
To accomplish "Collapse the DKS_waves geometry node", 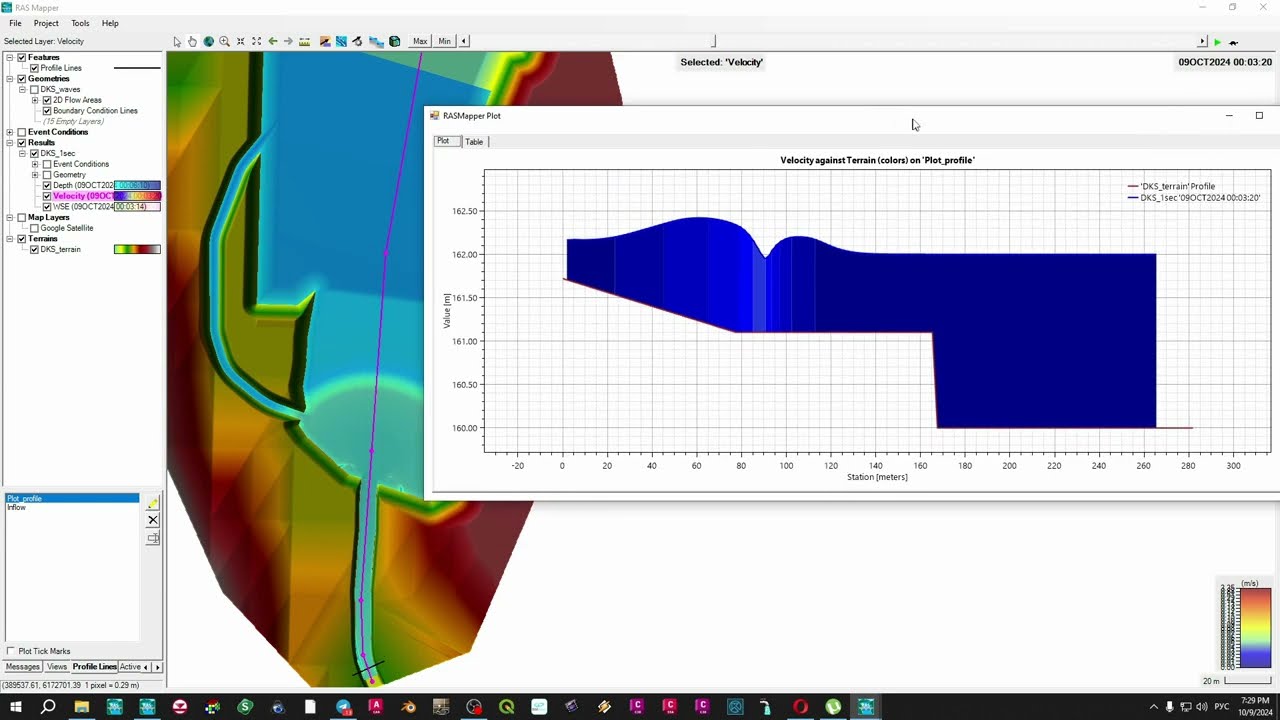I will (x=22, y=90).
